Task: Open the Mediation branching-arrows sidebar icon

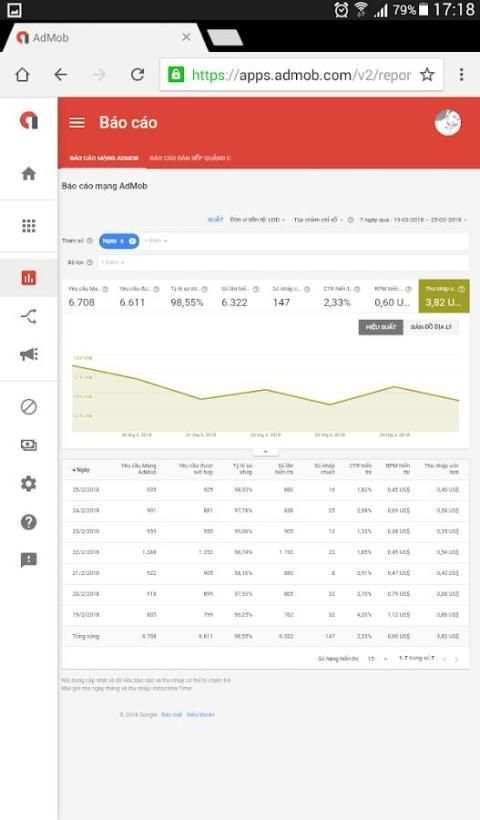Action: pos(29,316)
